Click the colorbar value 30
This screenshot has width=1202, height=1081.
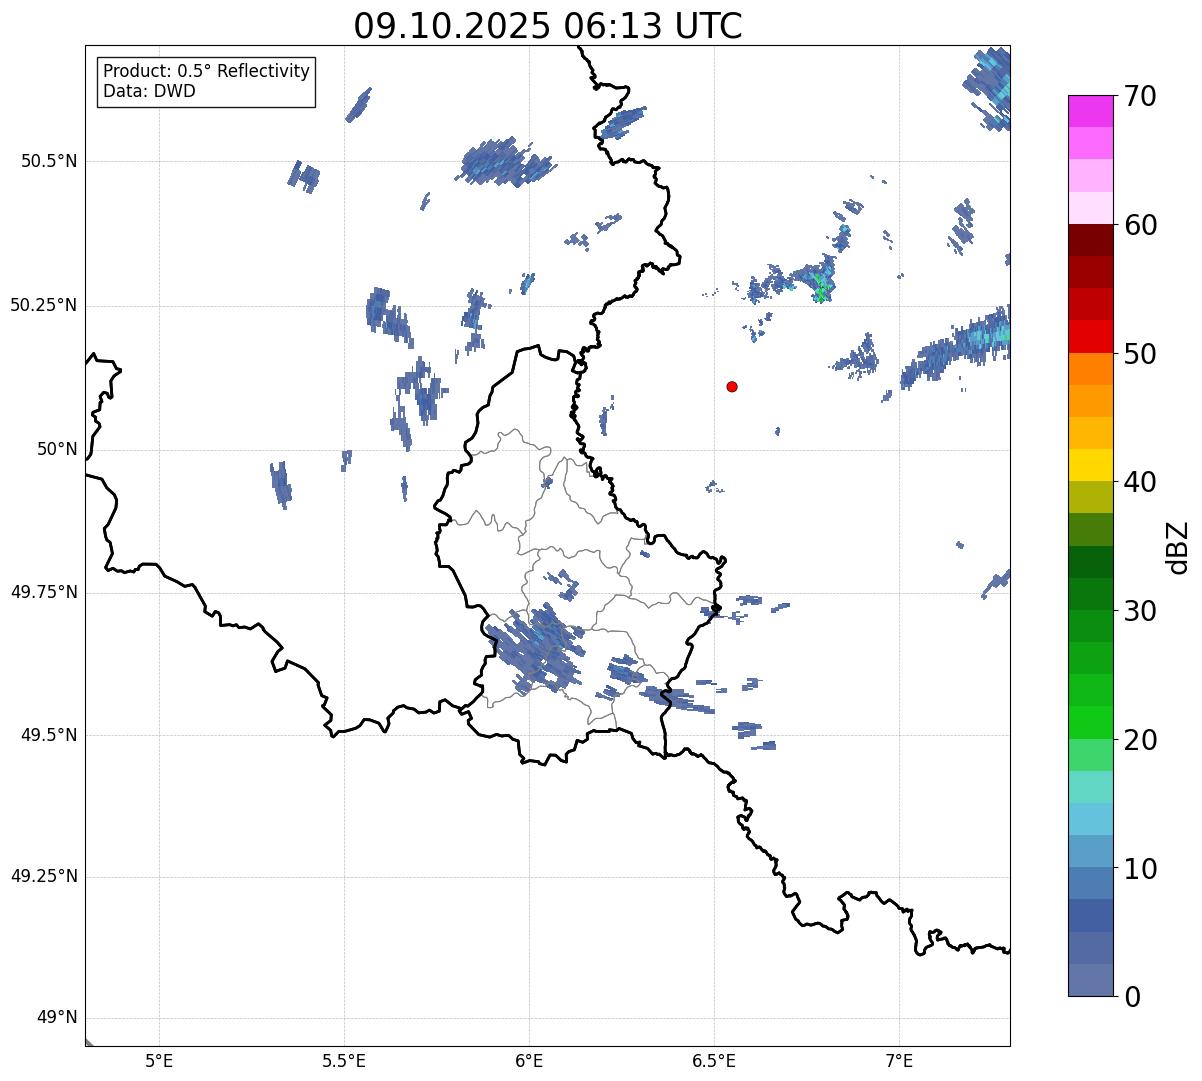(1140, 611)
